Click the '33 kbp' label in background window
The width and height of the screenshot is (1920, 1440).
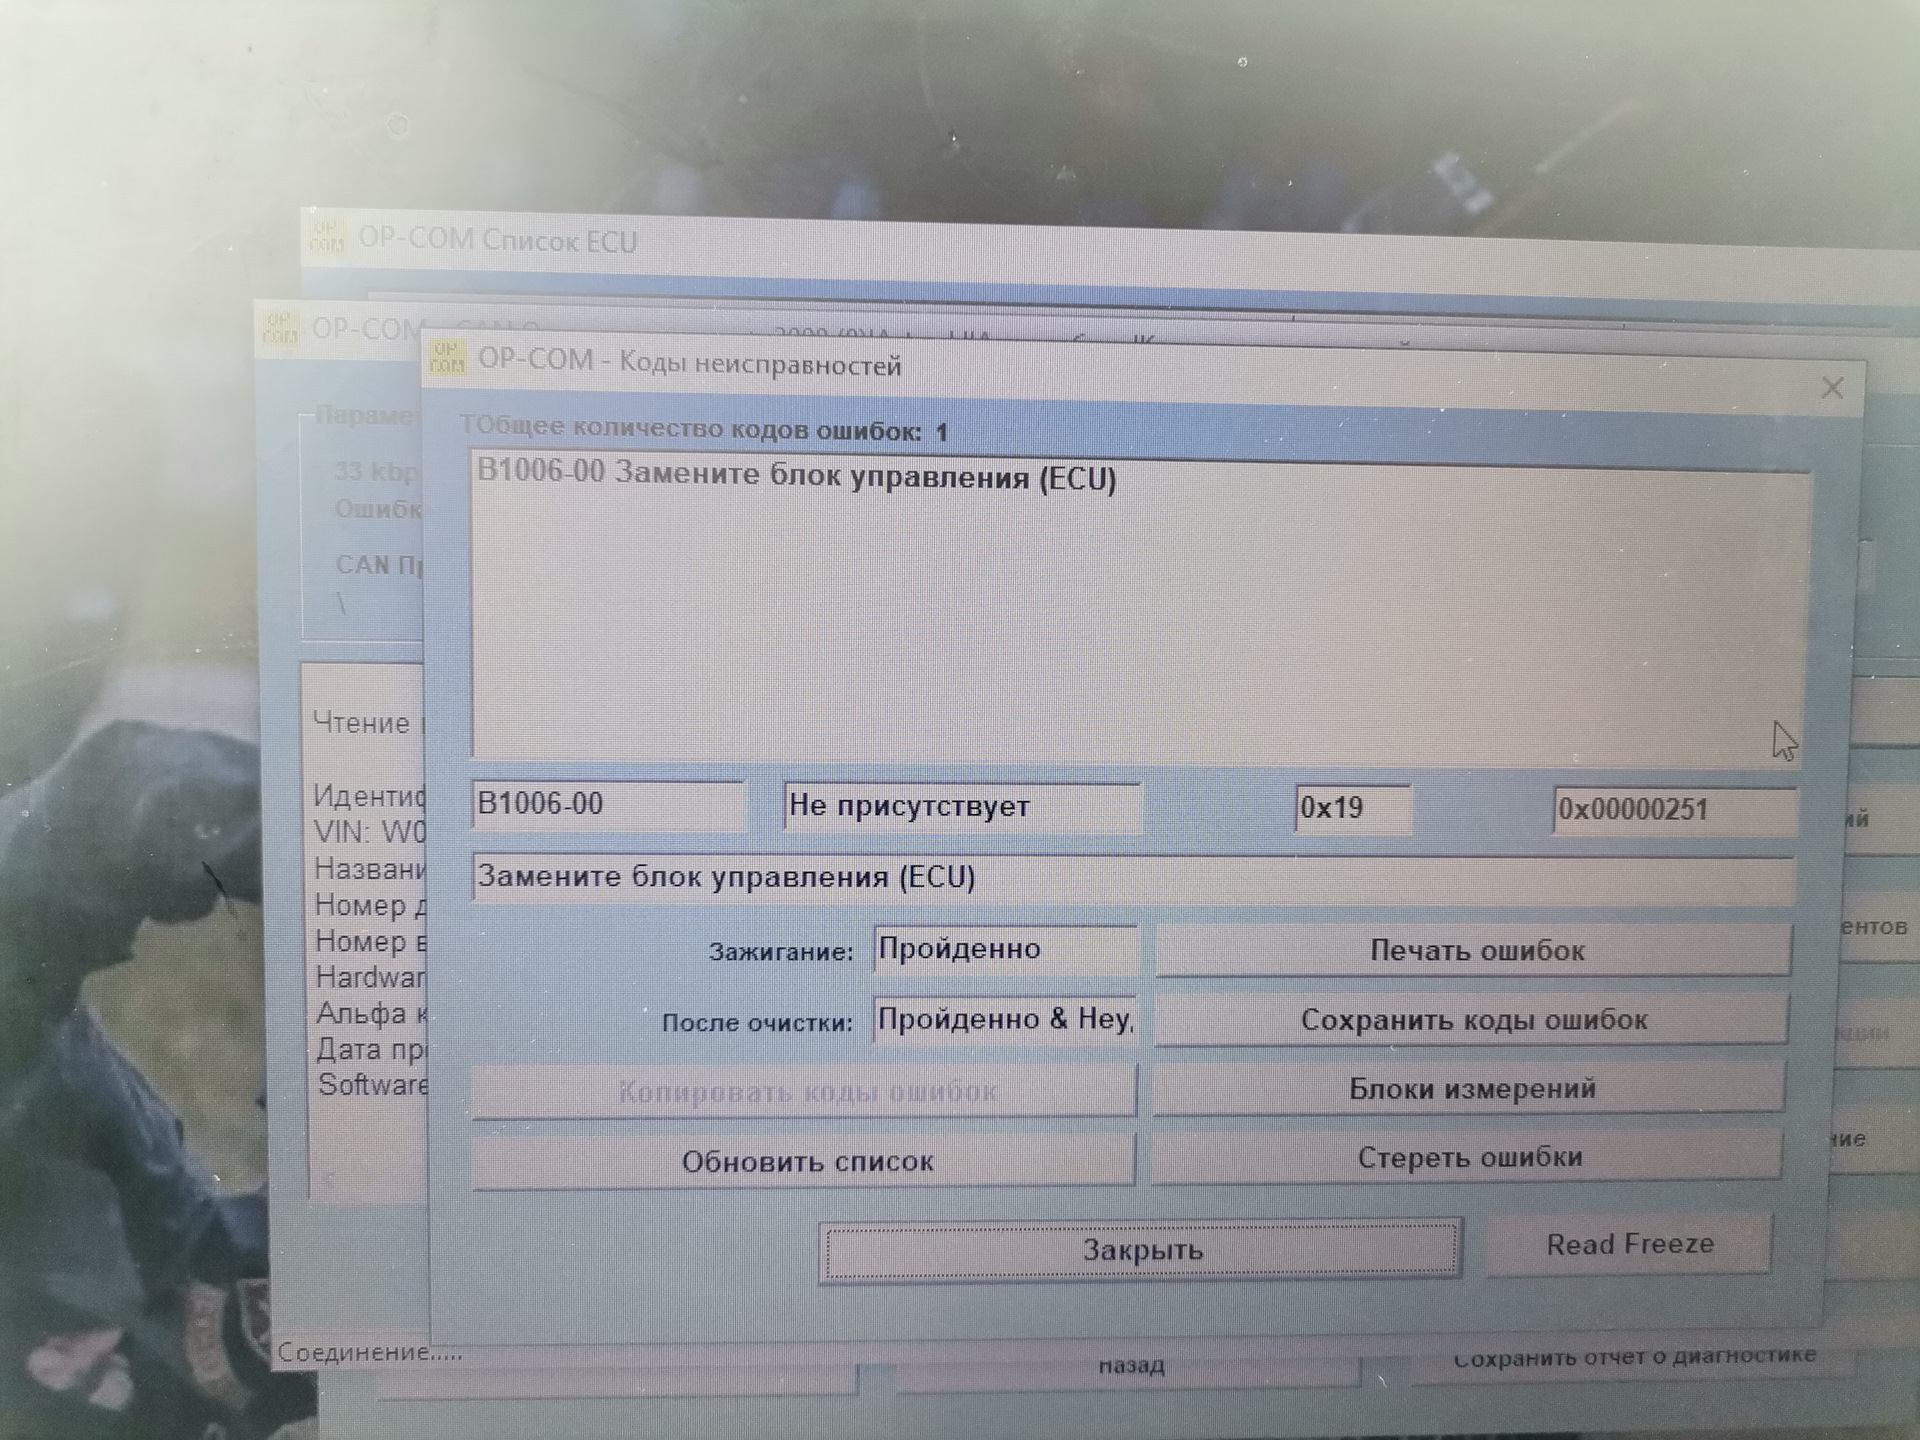(376, 472)
